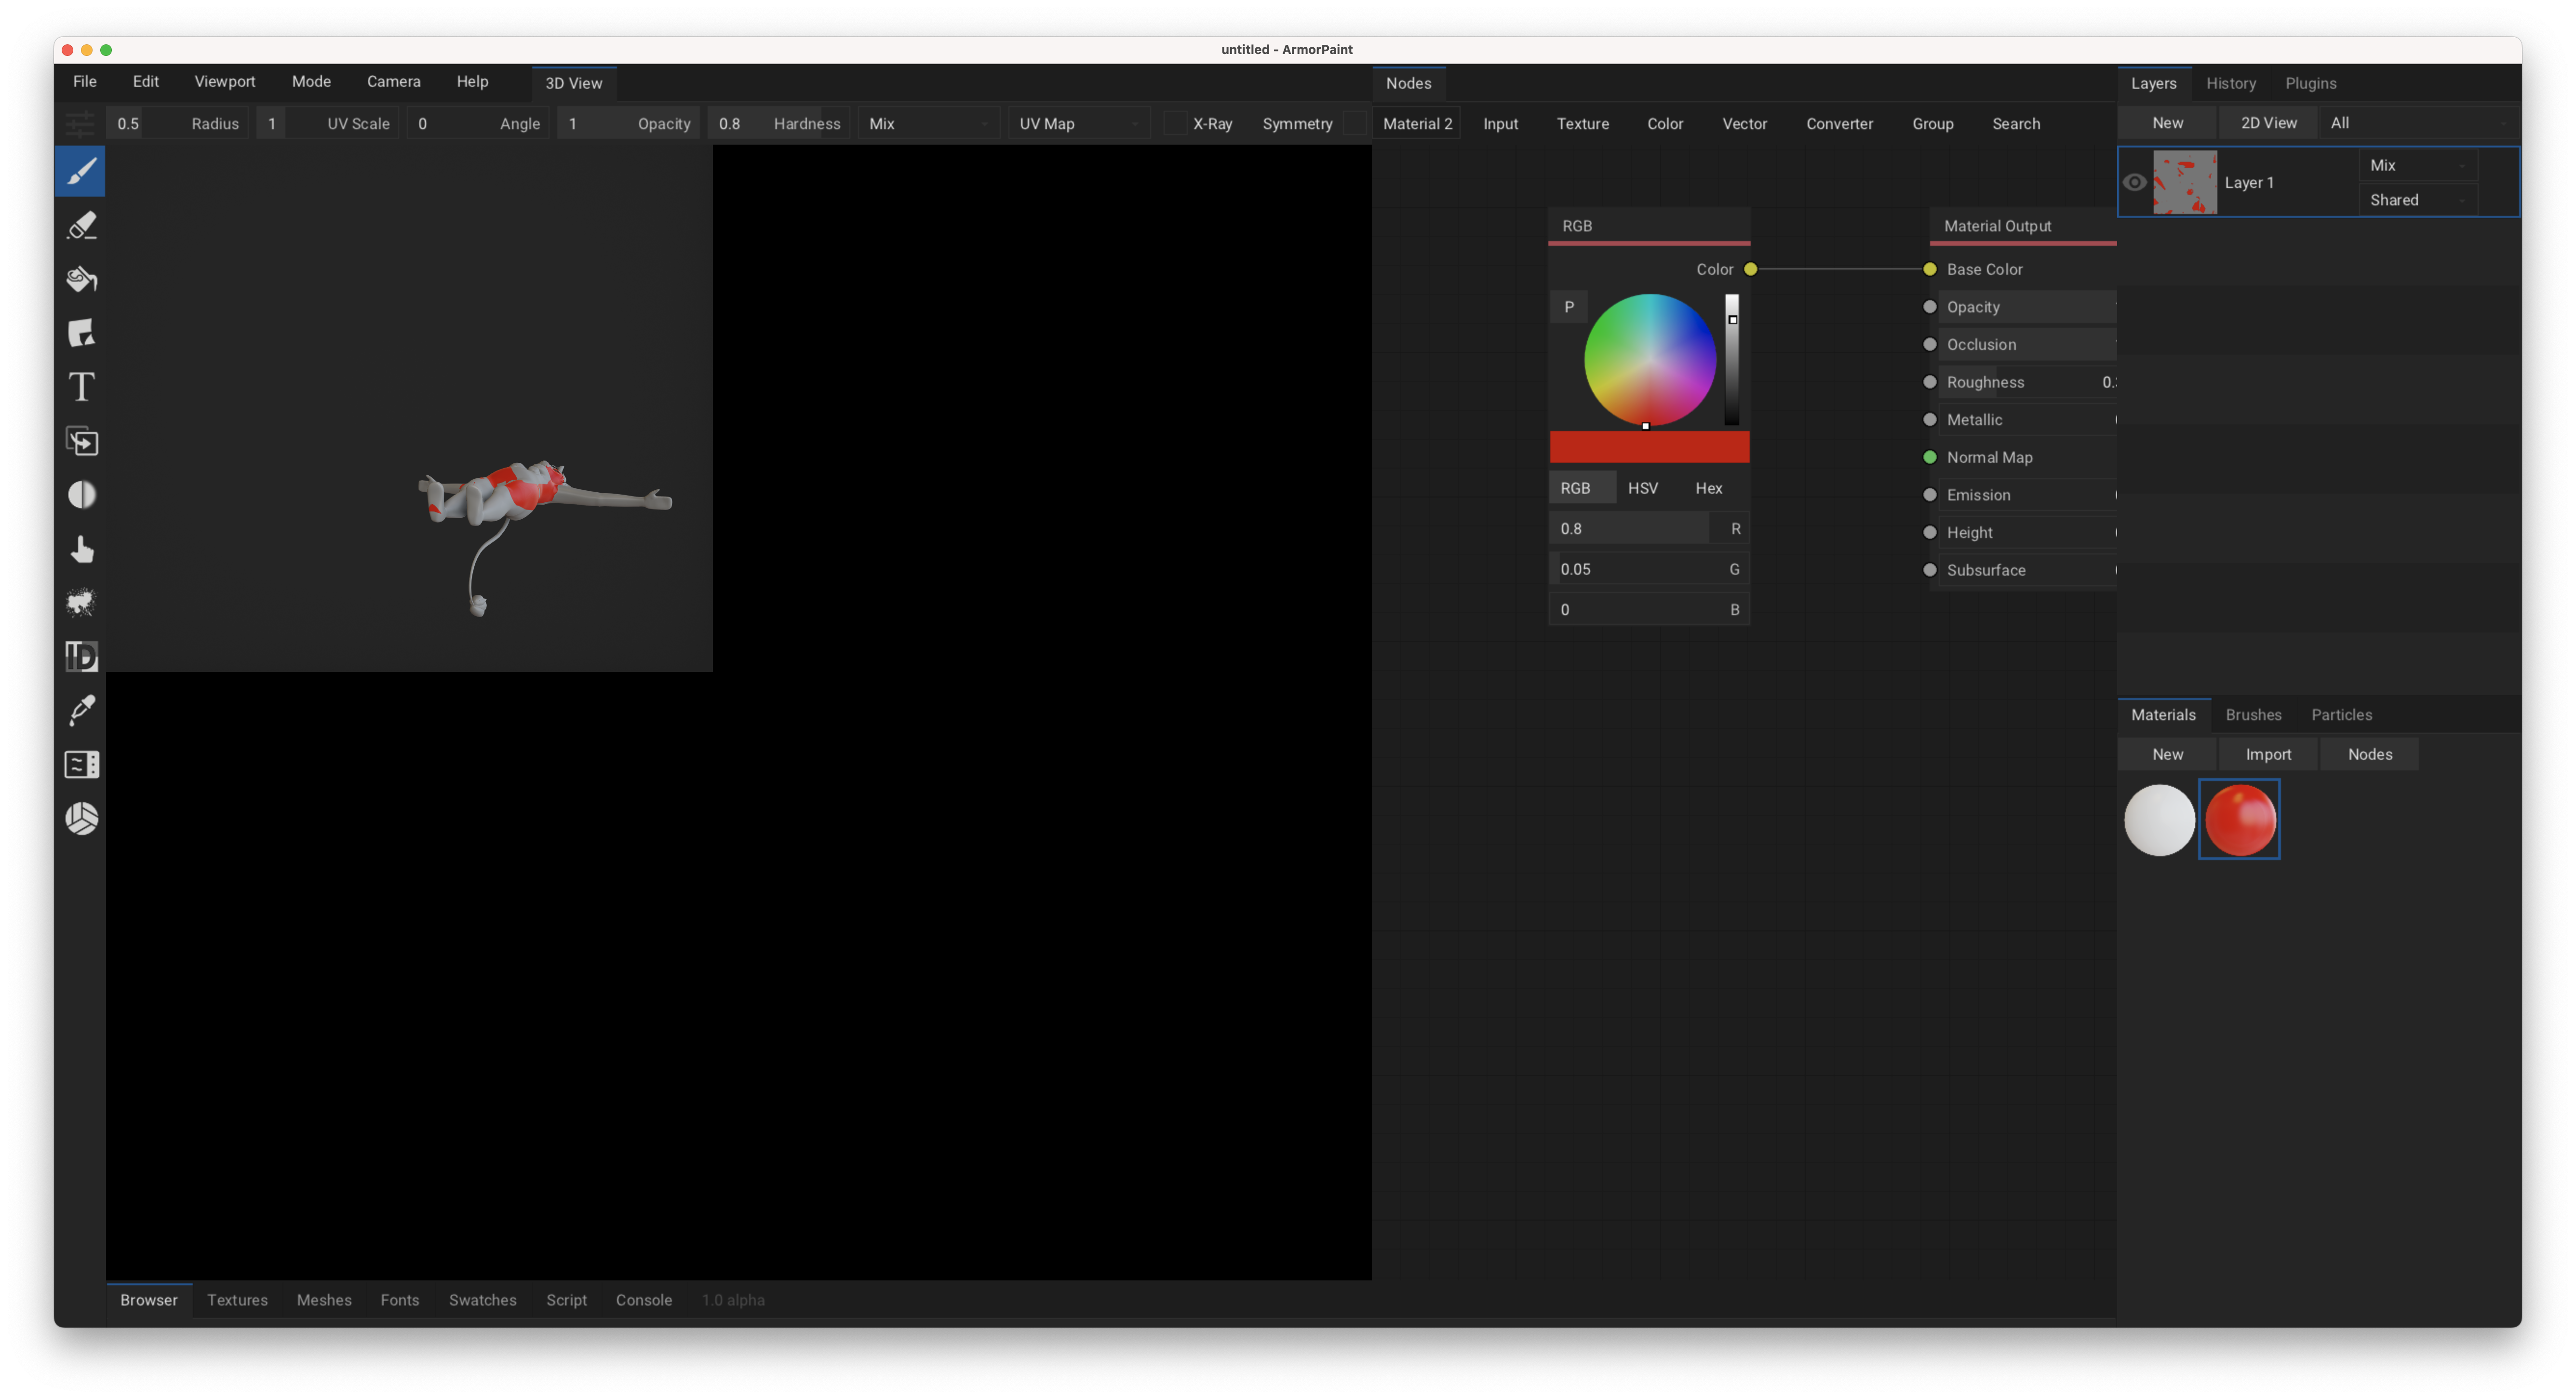Screen dimensions: 2576x1399
Task: Open the UV Map dropdown
Action: pos(1078,123)
